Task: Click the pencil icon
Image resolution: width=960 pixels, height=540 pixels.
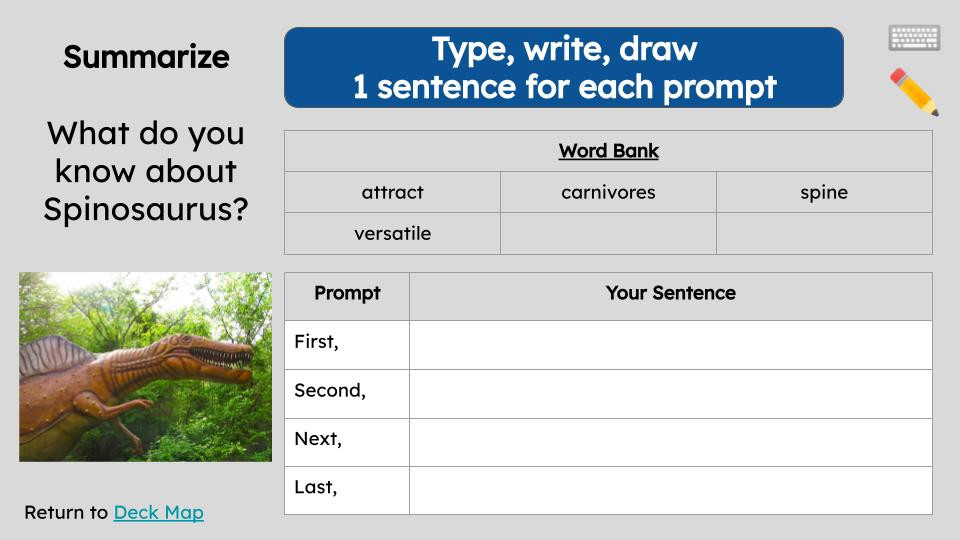Action: click(x=913, y=91)
